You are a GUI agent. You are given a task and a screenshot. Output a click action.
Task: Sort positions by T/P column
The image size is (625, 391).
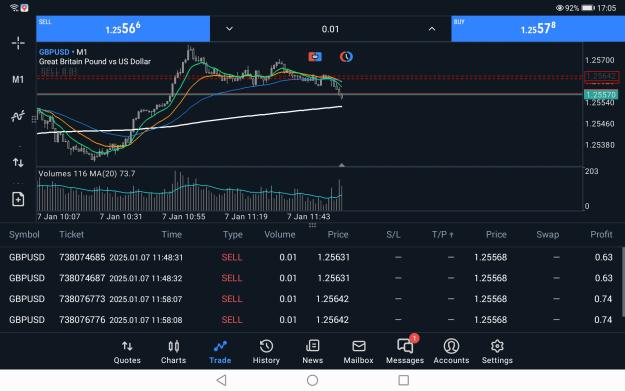(x=442, y=234)
